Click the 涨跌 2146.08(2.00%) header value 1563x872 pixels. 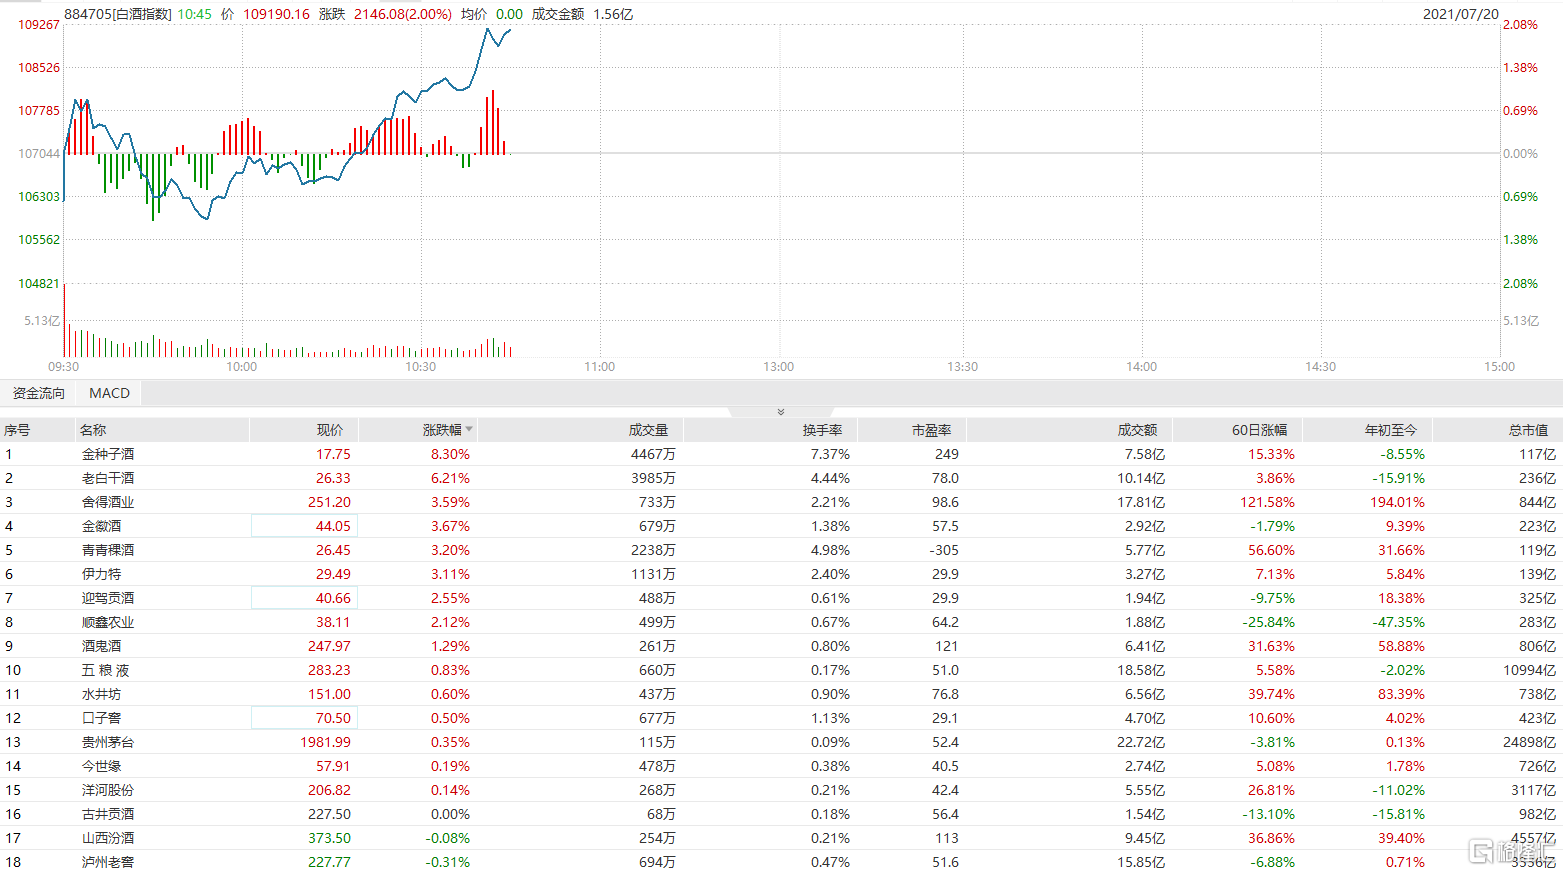pyautogui.click(x=385, y=14)
